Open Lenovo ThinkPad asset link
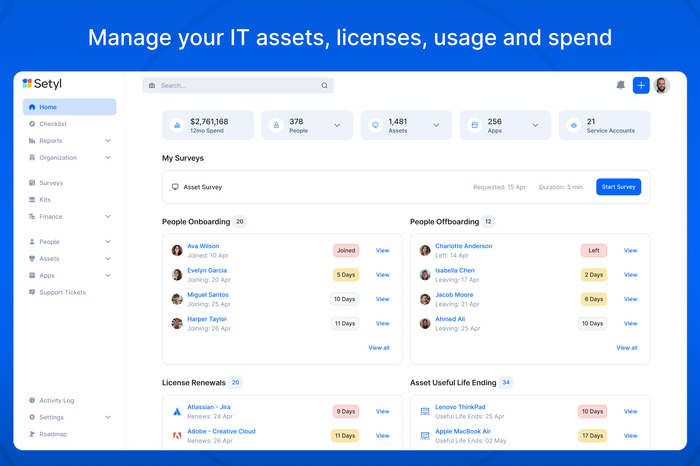Viewport: 700px width, 466px height. click(460, 407)
